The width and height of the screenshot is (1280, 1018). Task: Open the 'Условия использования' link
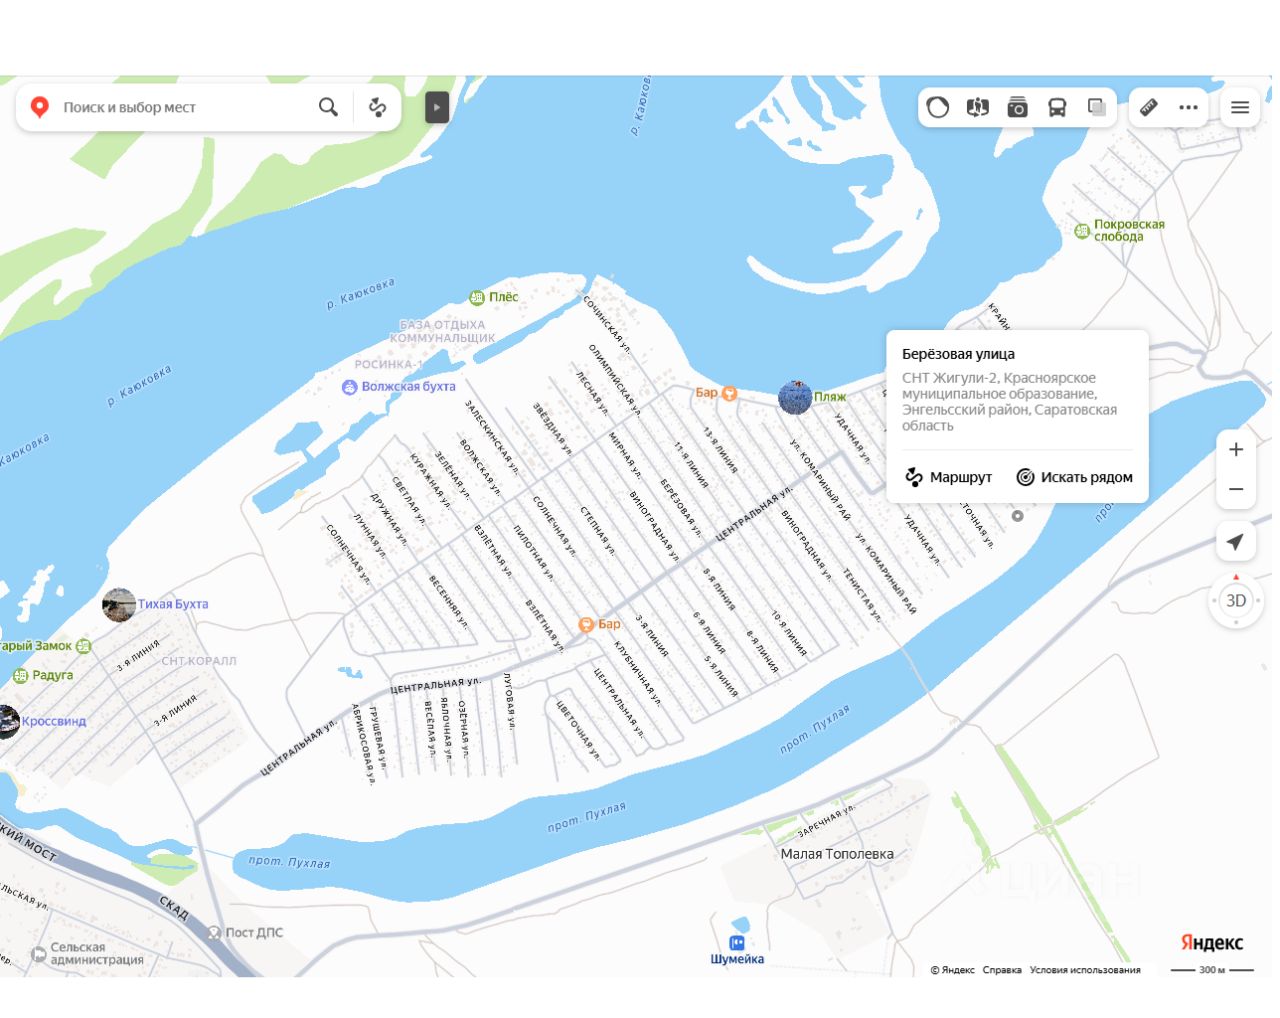point(1085,970)
